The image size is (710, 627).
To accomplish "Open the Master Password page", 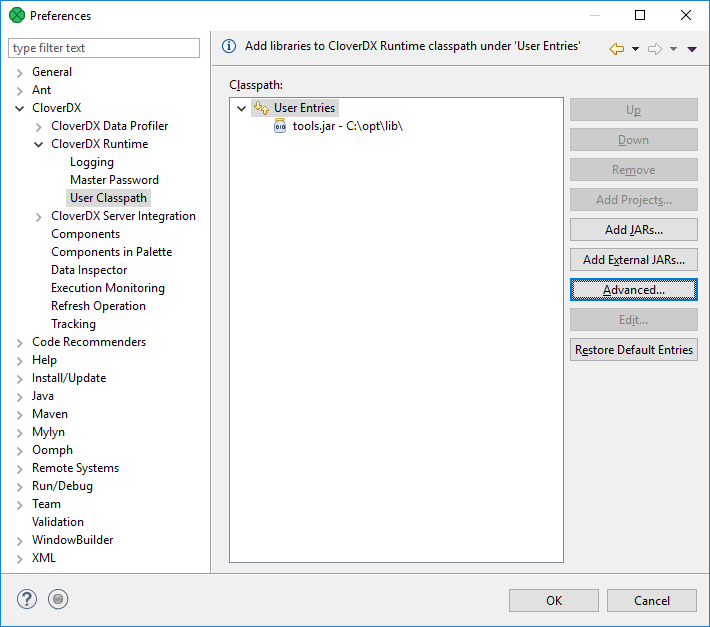I will pyautogui.click(x=114, y=180).
